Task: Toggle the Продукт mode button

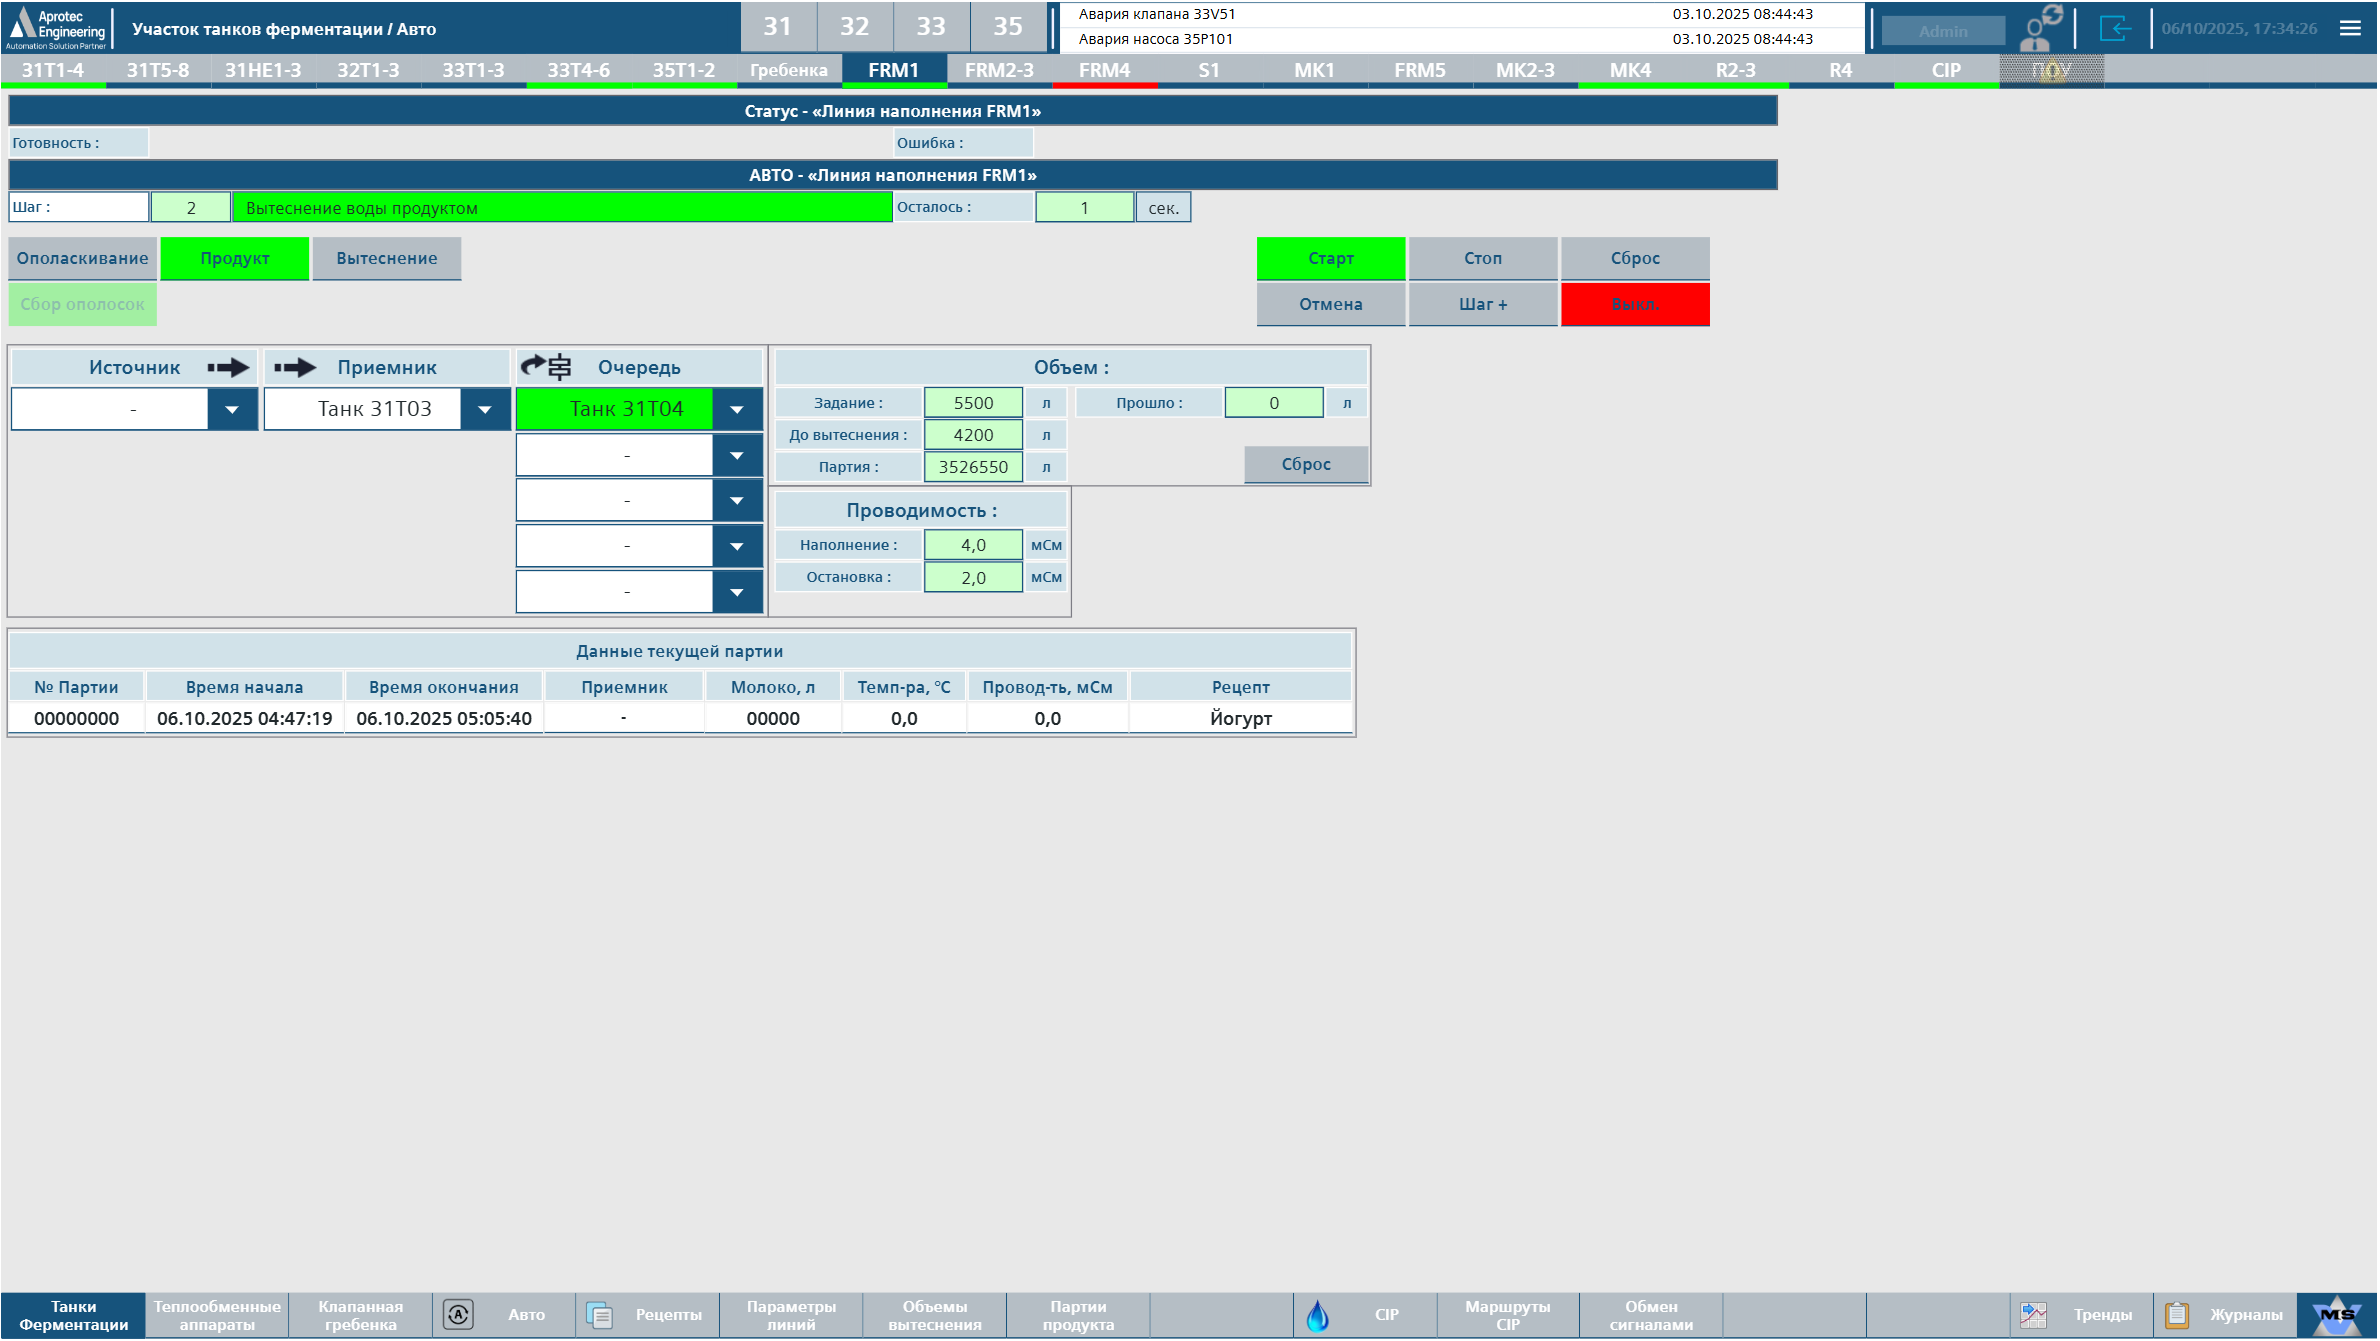Action: (234, 258)
